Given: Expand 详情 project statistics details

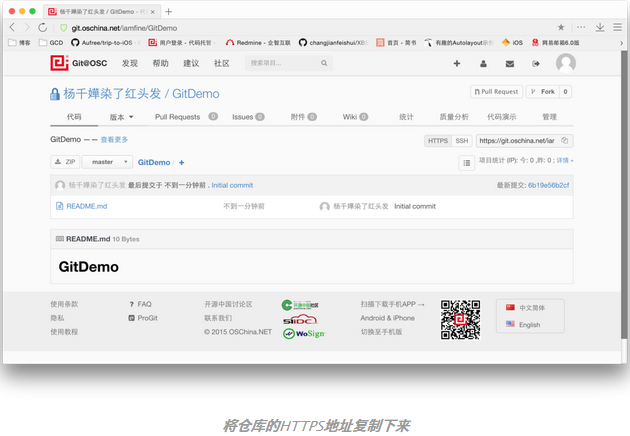Looking at the screenshot, I should 564,160.
